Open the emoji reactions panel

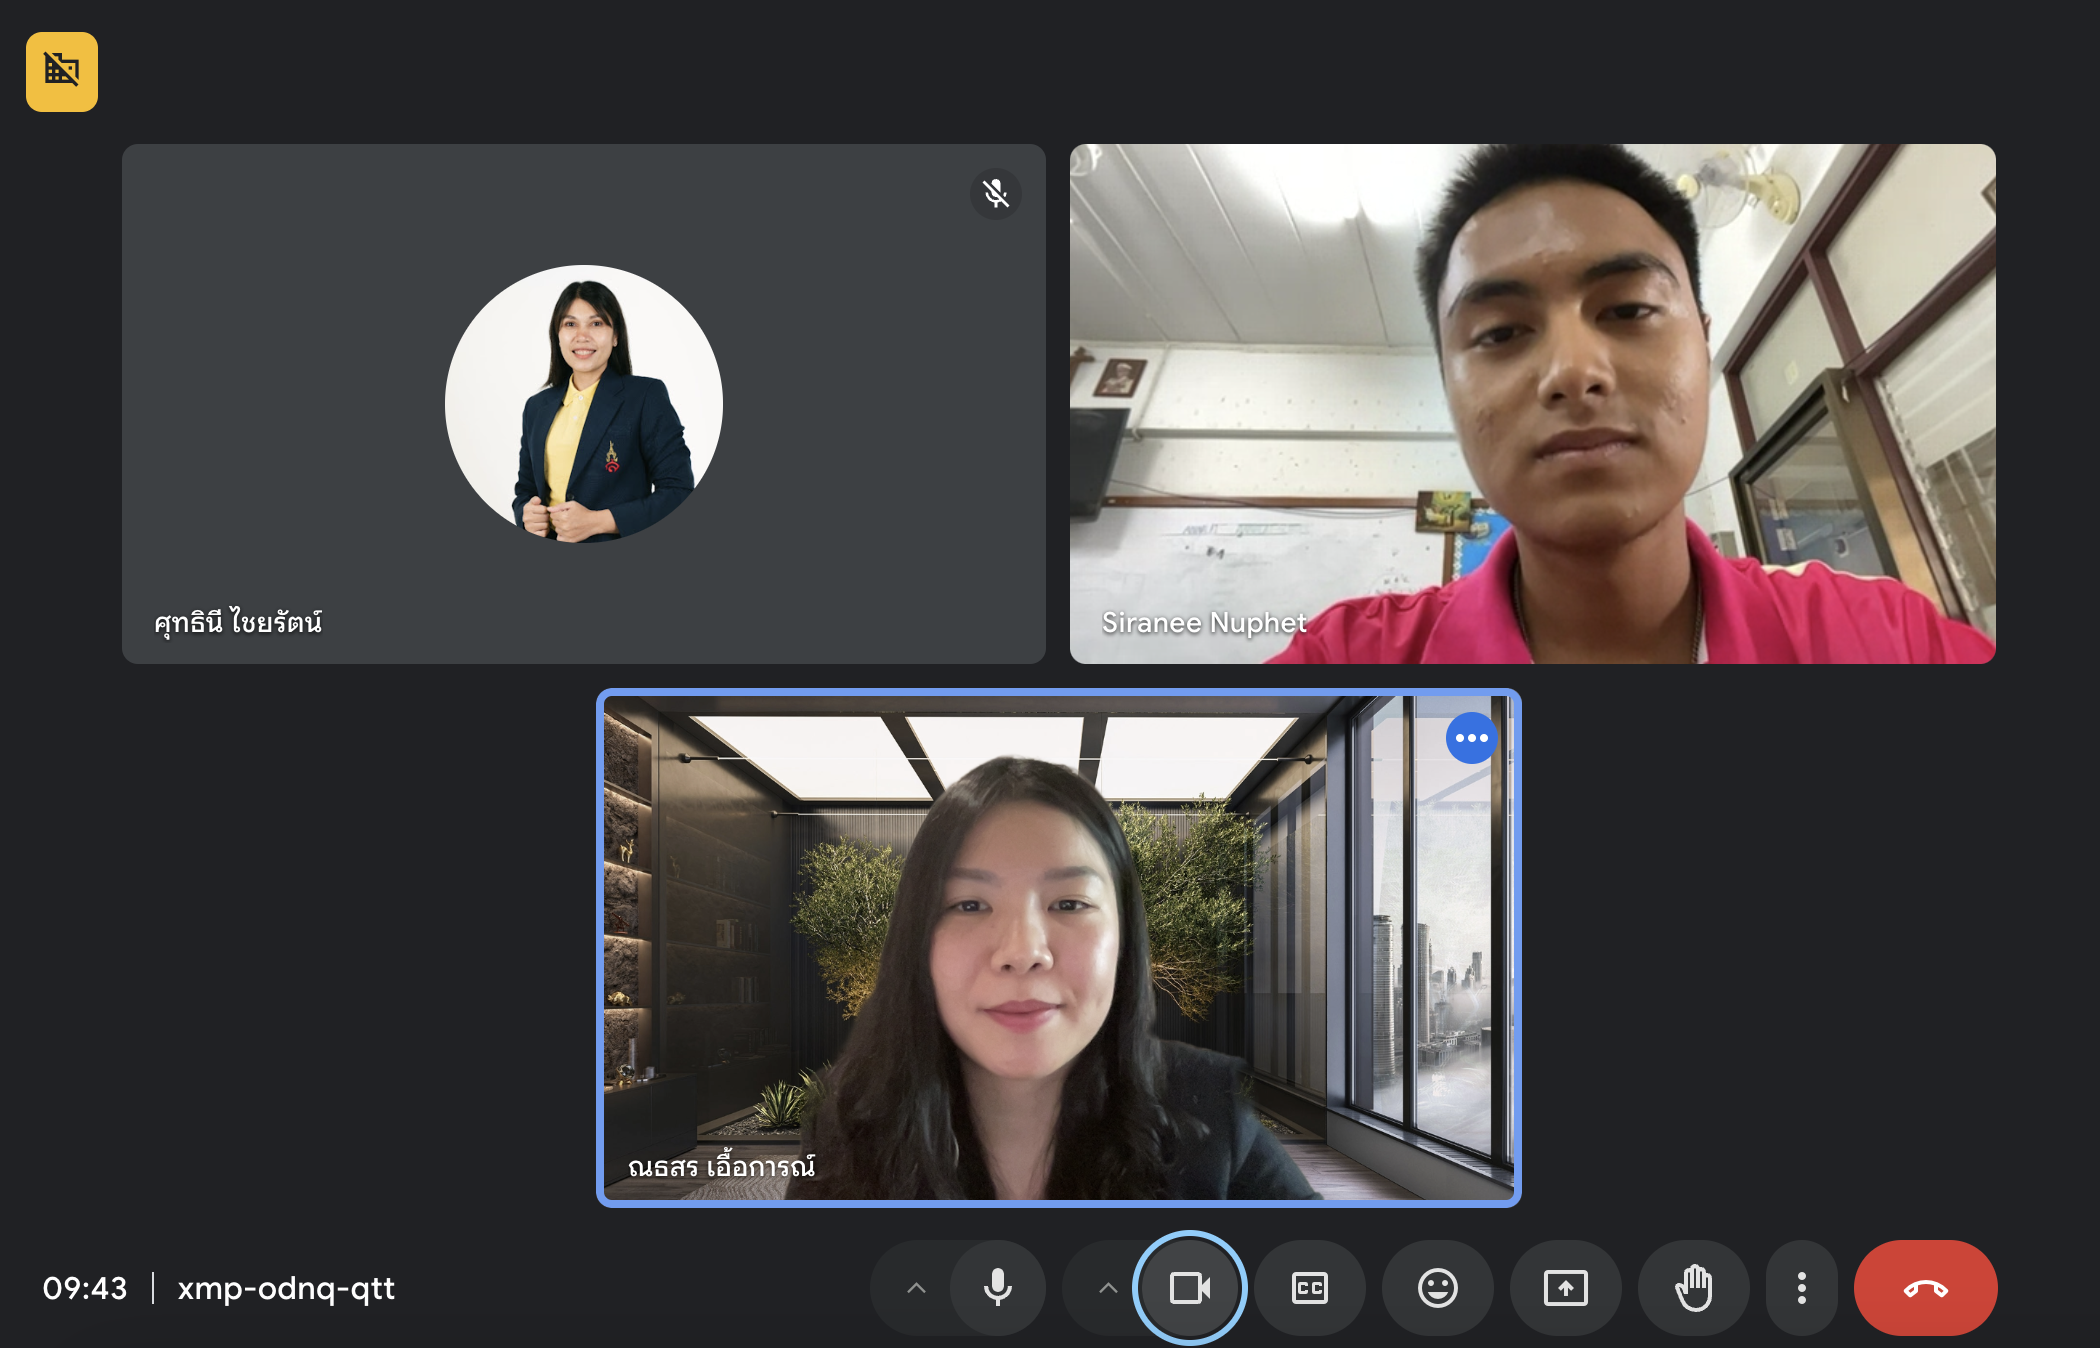tap(1437, 1288)
